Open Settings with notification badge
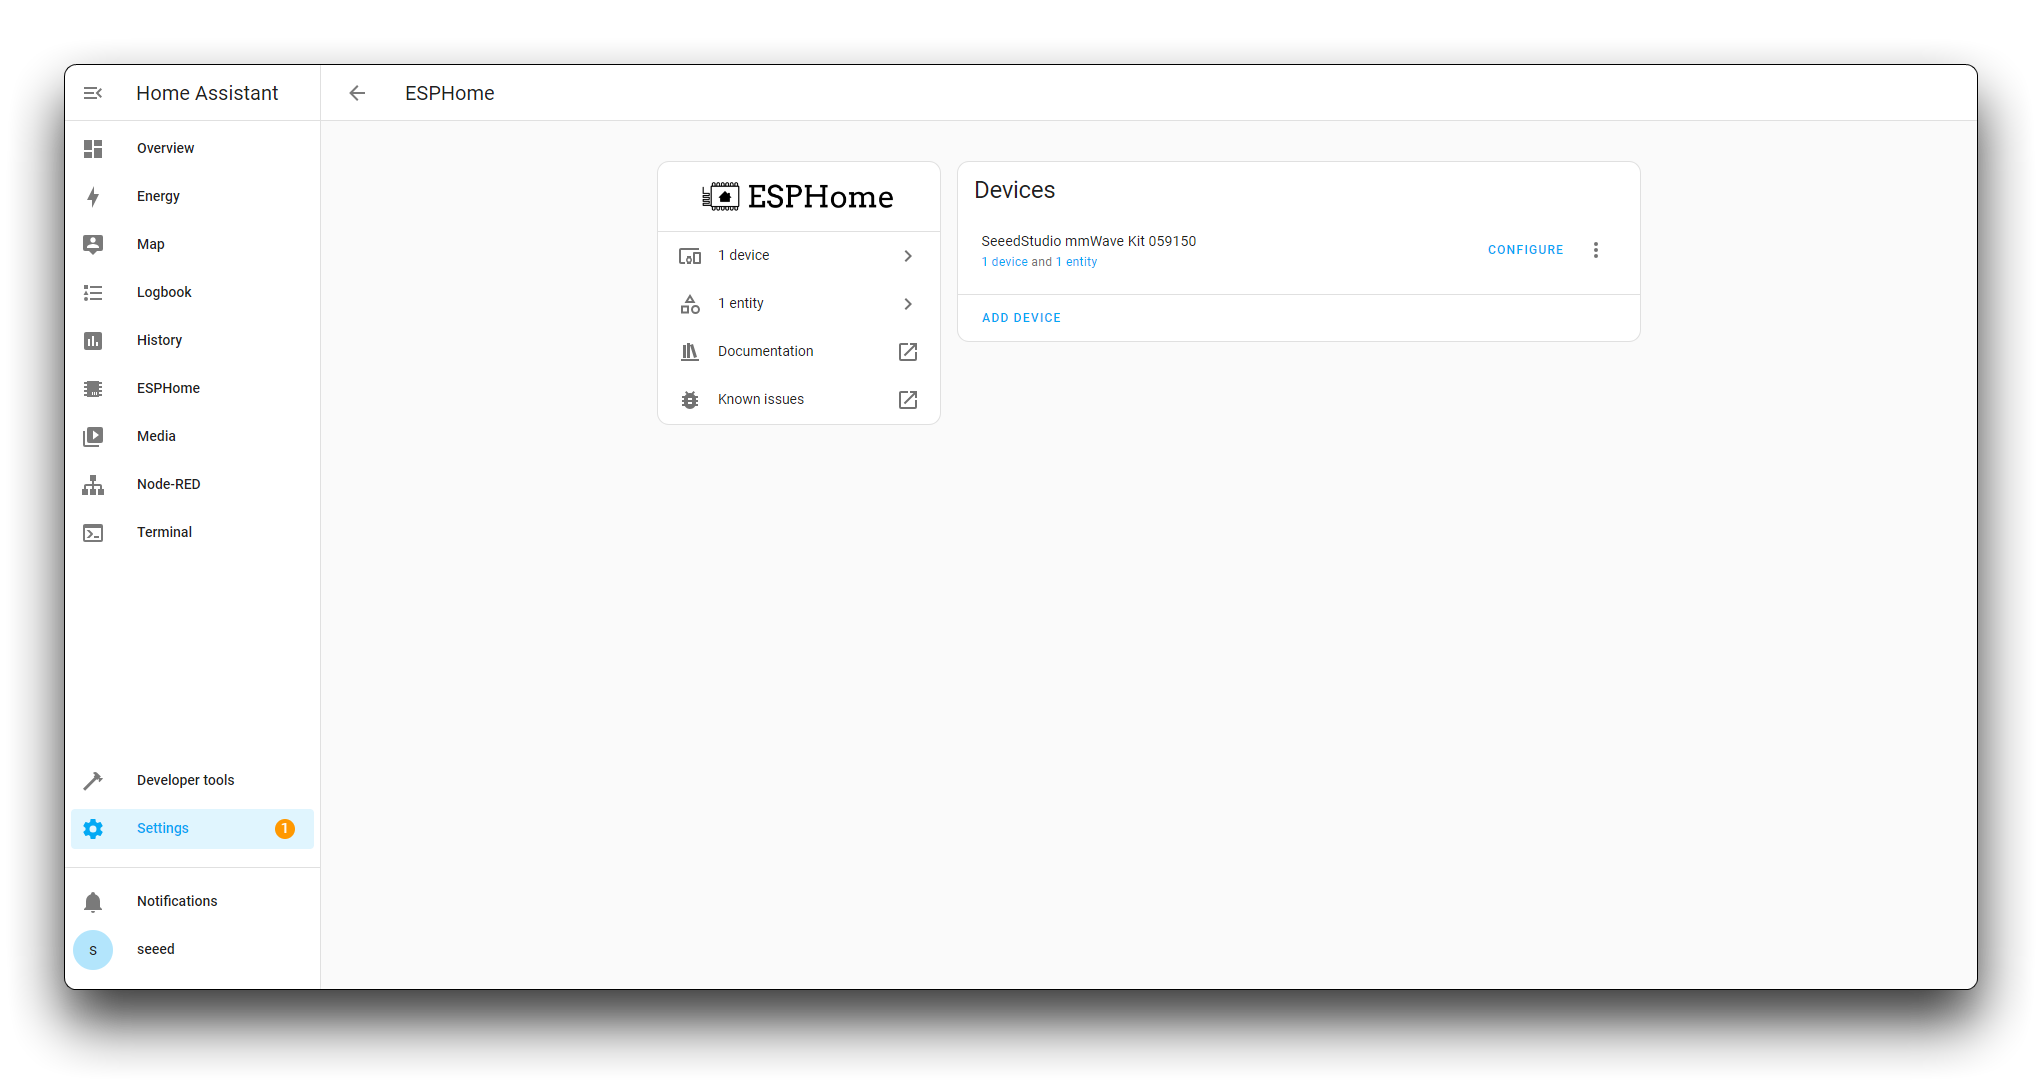Viewport: 2042px width, 1086px height. pyautogui.click(x=189, y=828)
